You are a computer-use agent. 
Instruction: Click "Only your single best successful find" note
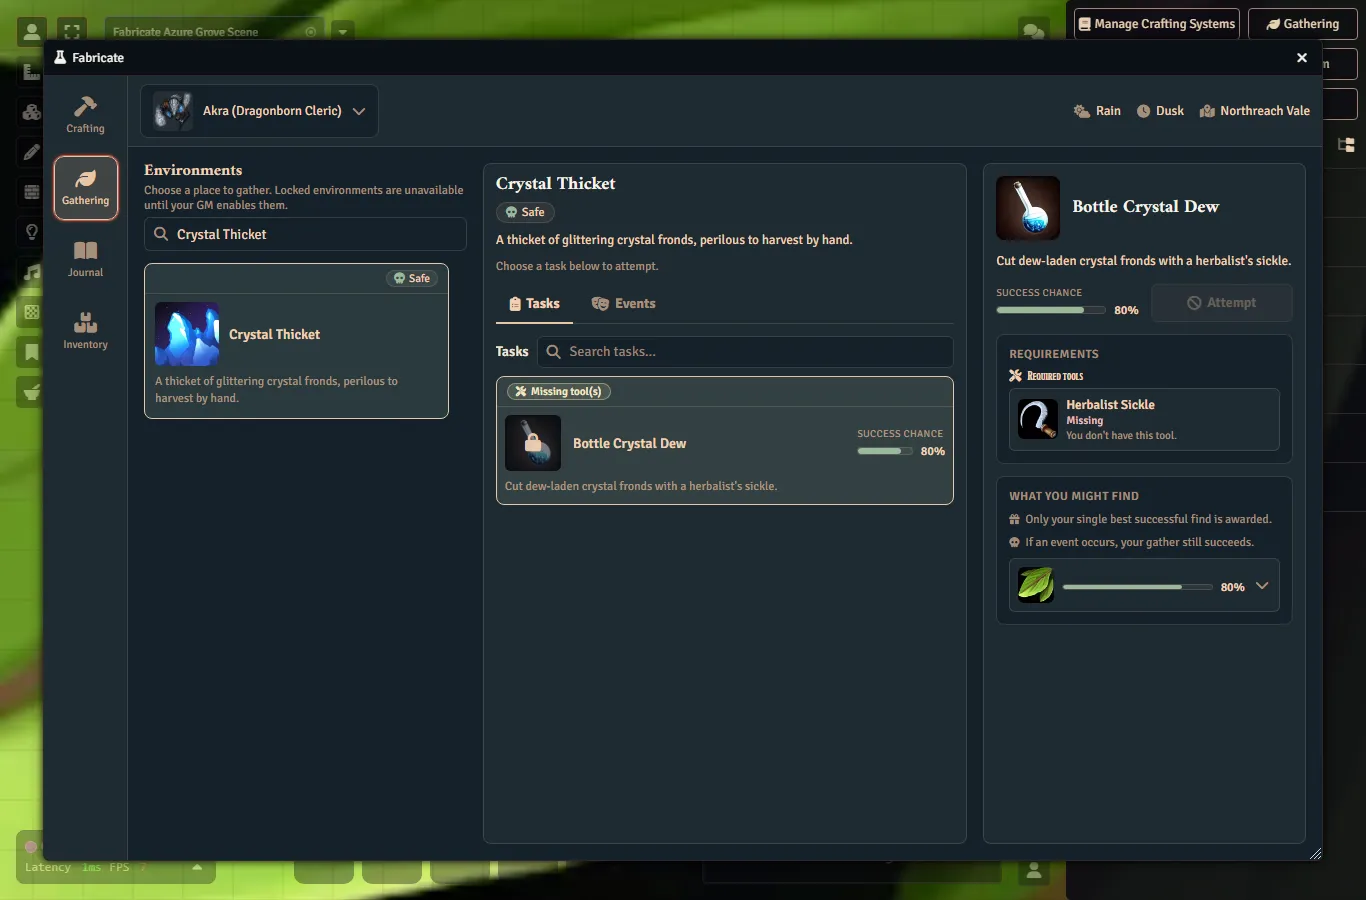(x=1148, y=519)
